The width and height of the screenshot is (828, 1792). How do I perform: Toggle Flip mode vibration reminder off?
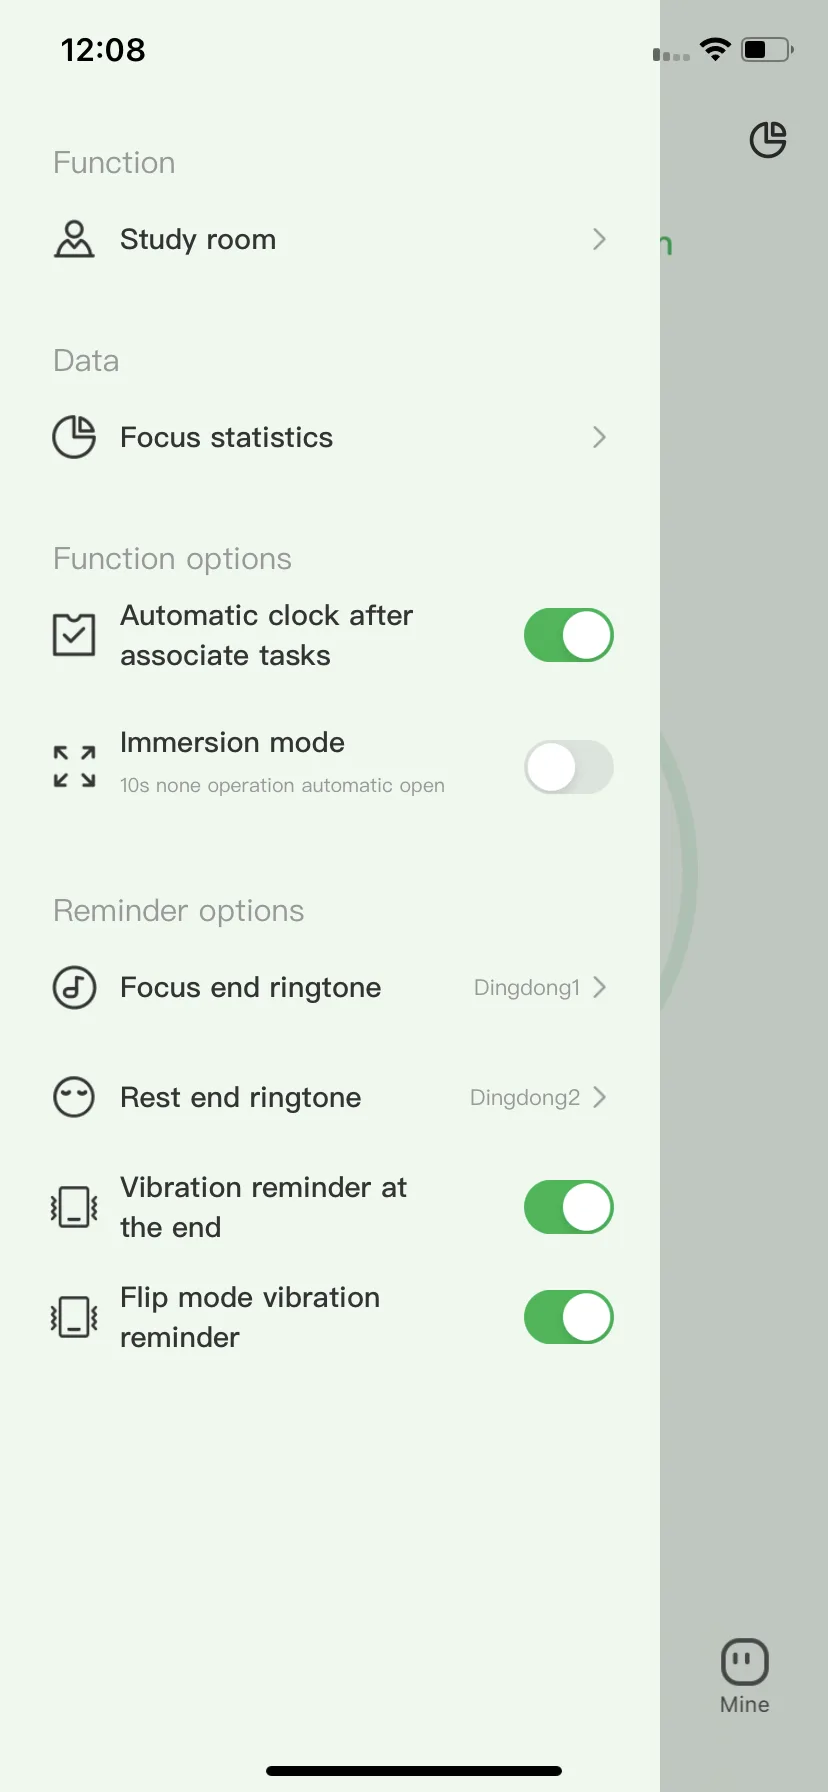tap(569, 1317)
